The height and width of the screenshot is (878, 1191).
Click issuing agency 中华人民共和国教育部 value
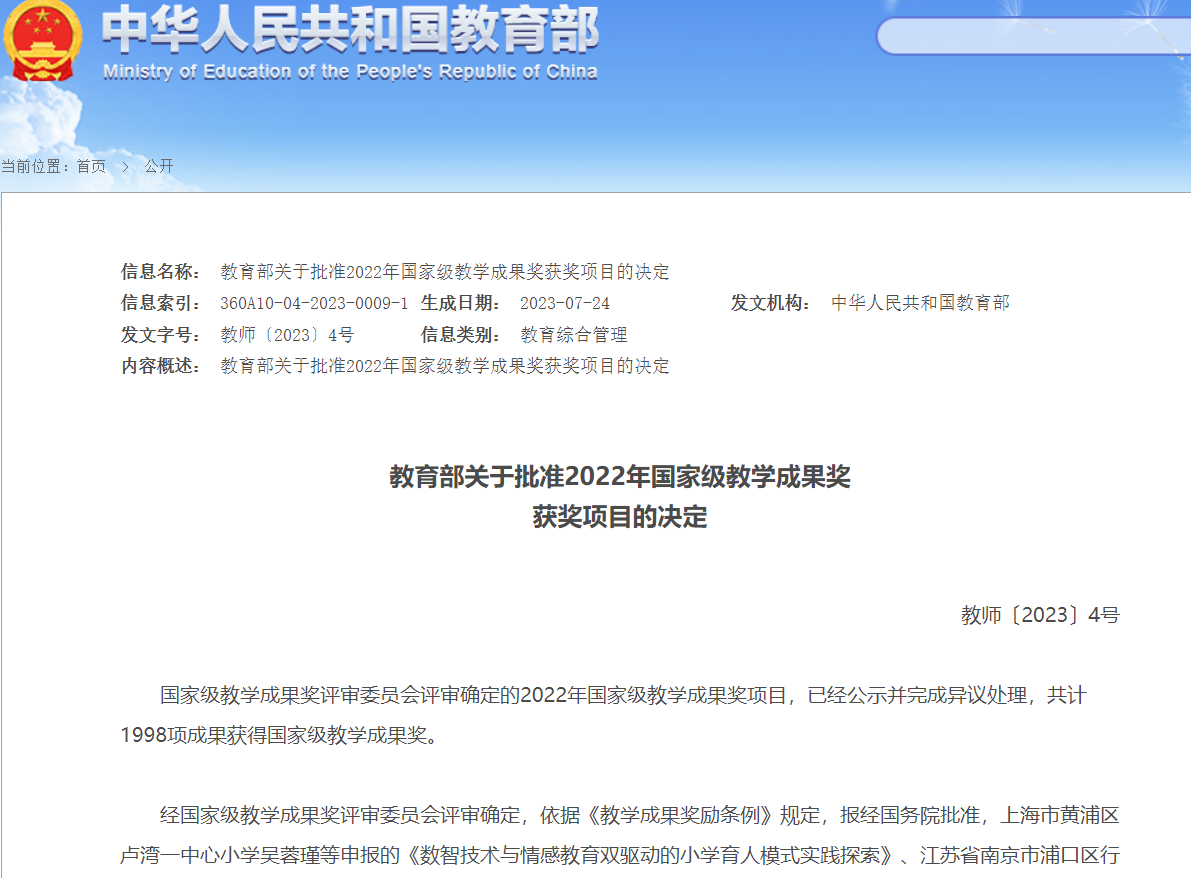pos(921,303)
